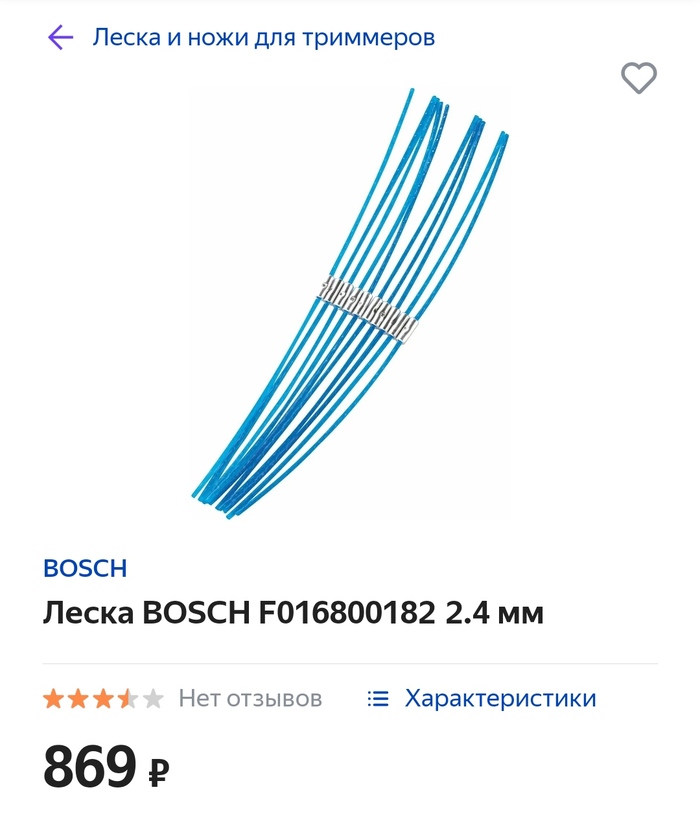Open 'Леска и ножи для триммеров' category
The height and width of the screenshot is (816, 700).
pyautogui.click(x=263, y=37)
